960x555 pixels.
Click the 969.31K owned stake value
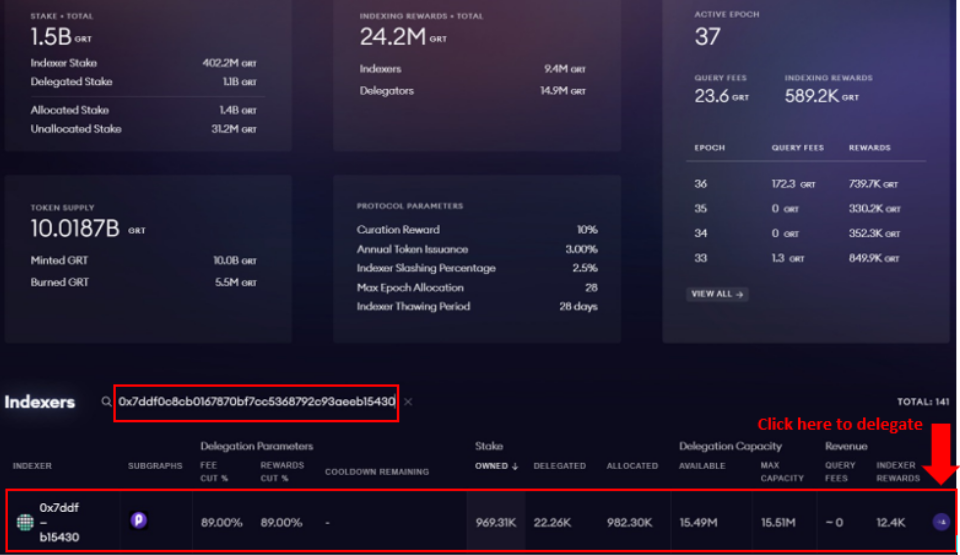(496, 523)
